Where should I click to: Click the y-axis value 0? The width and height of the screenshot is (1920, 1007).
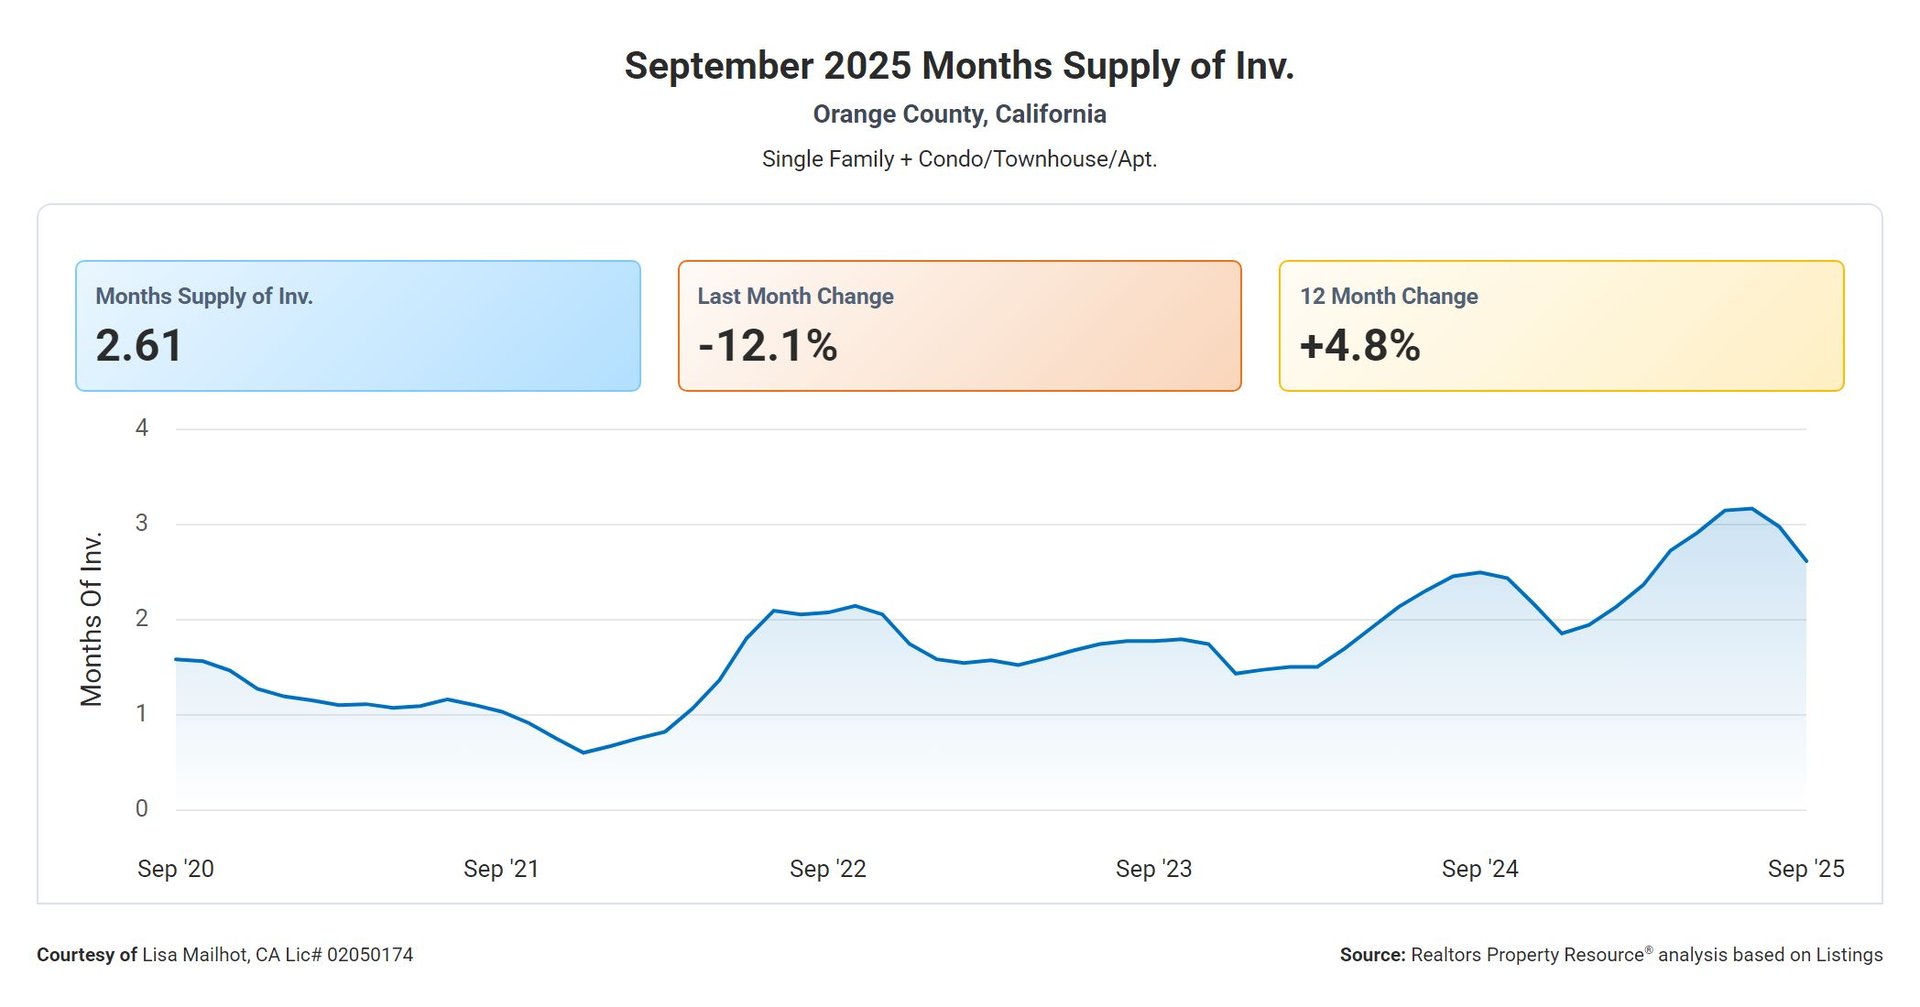142,809
